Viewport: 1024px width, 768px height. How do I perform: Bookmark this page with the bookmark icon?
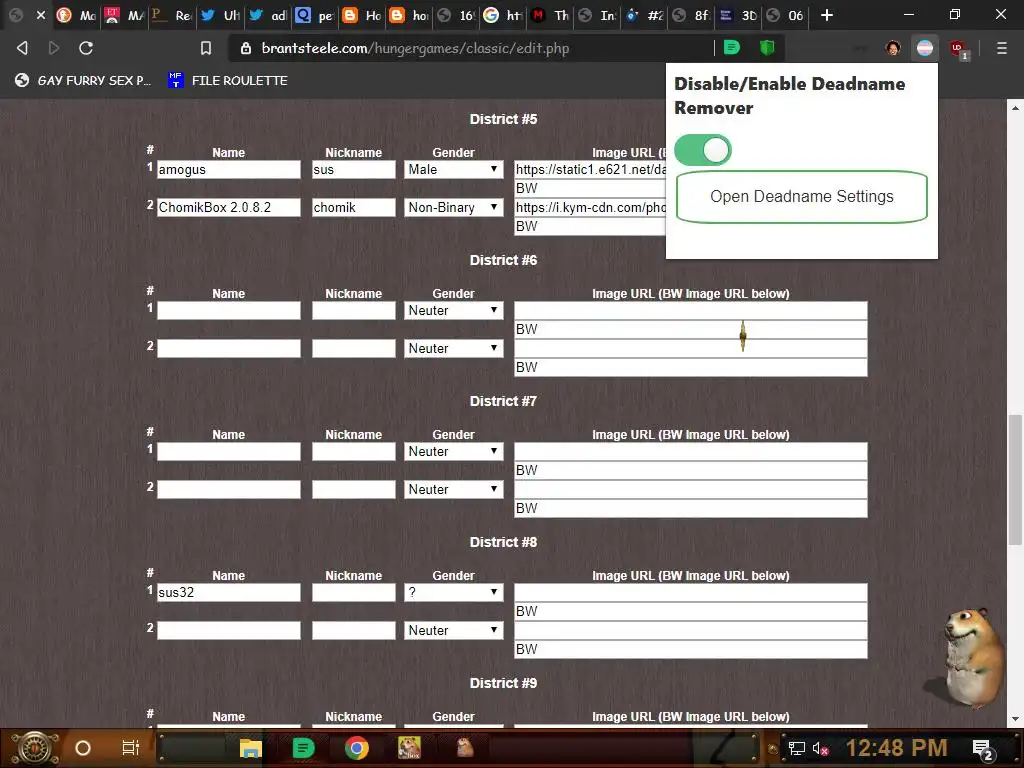coord(206,48)
